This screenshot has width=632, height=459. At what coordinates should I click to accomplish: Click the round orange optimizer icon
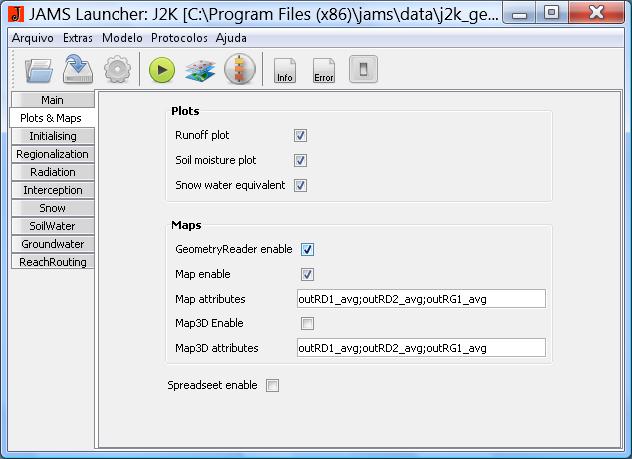pyautogui.click(x=239, y=70)
